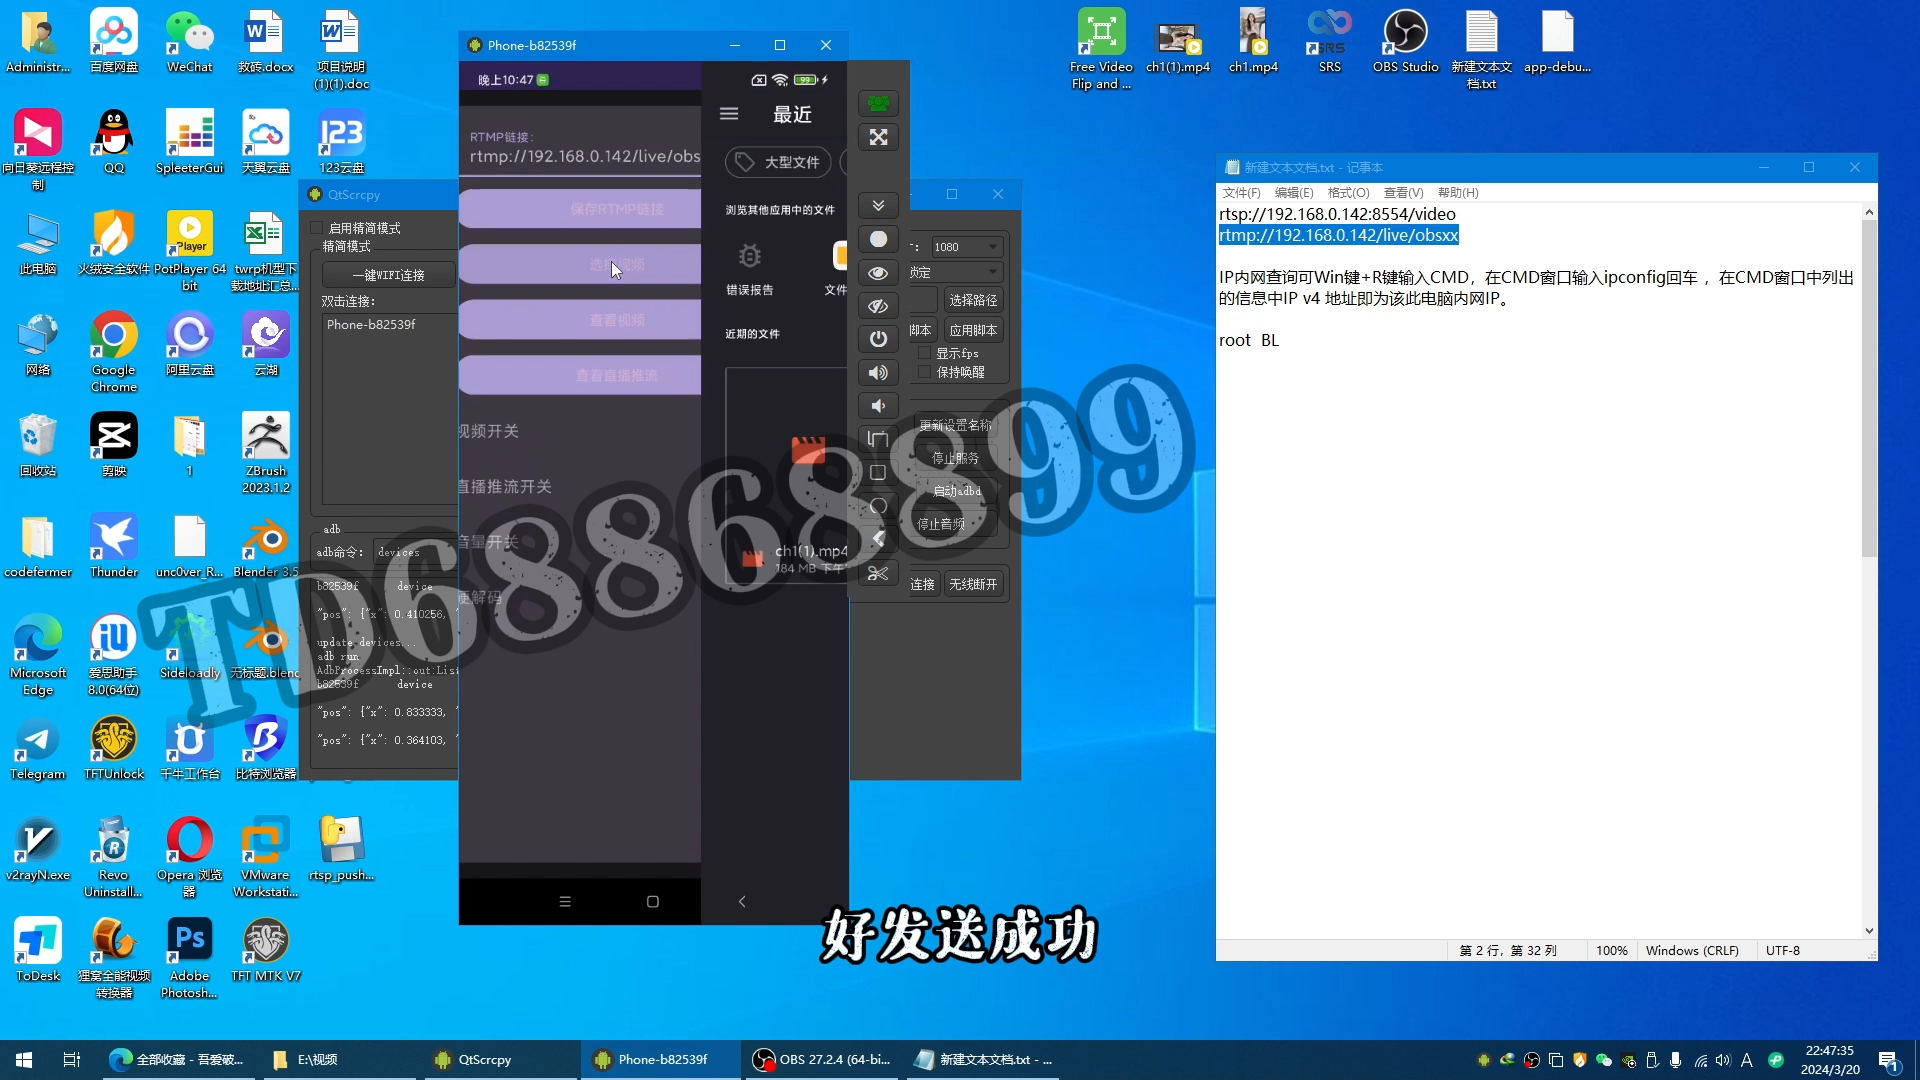This screenshot has height=1080, width=1920.
Task: Click the scissors screenshot icon
Action: (878, 573)
